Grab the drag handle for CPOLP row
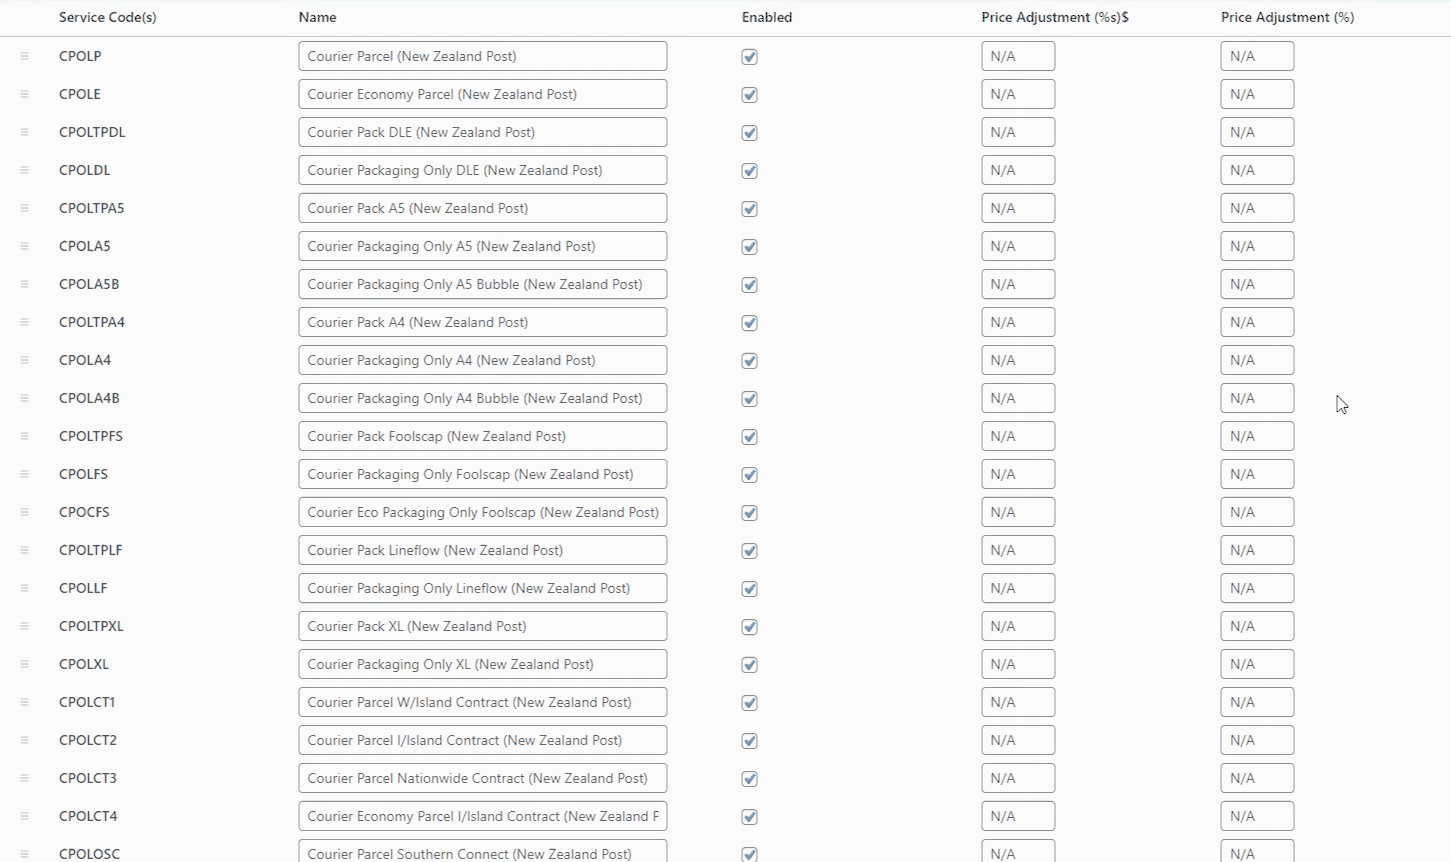 pyautogui.click(x=24, y=56)
